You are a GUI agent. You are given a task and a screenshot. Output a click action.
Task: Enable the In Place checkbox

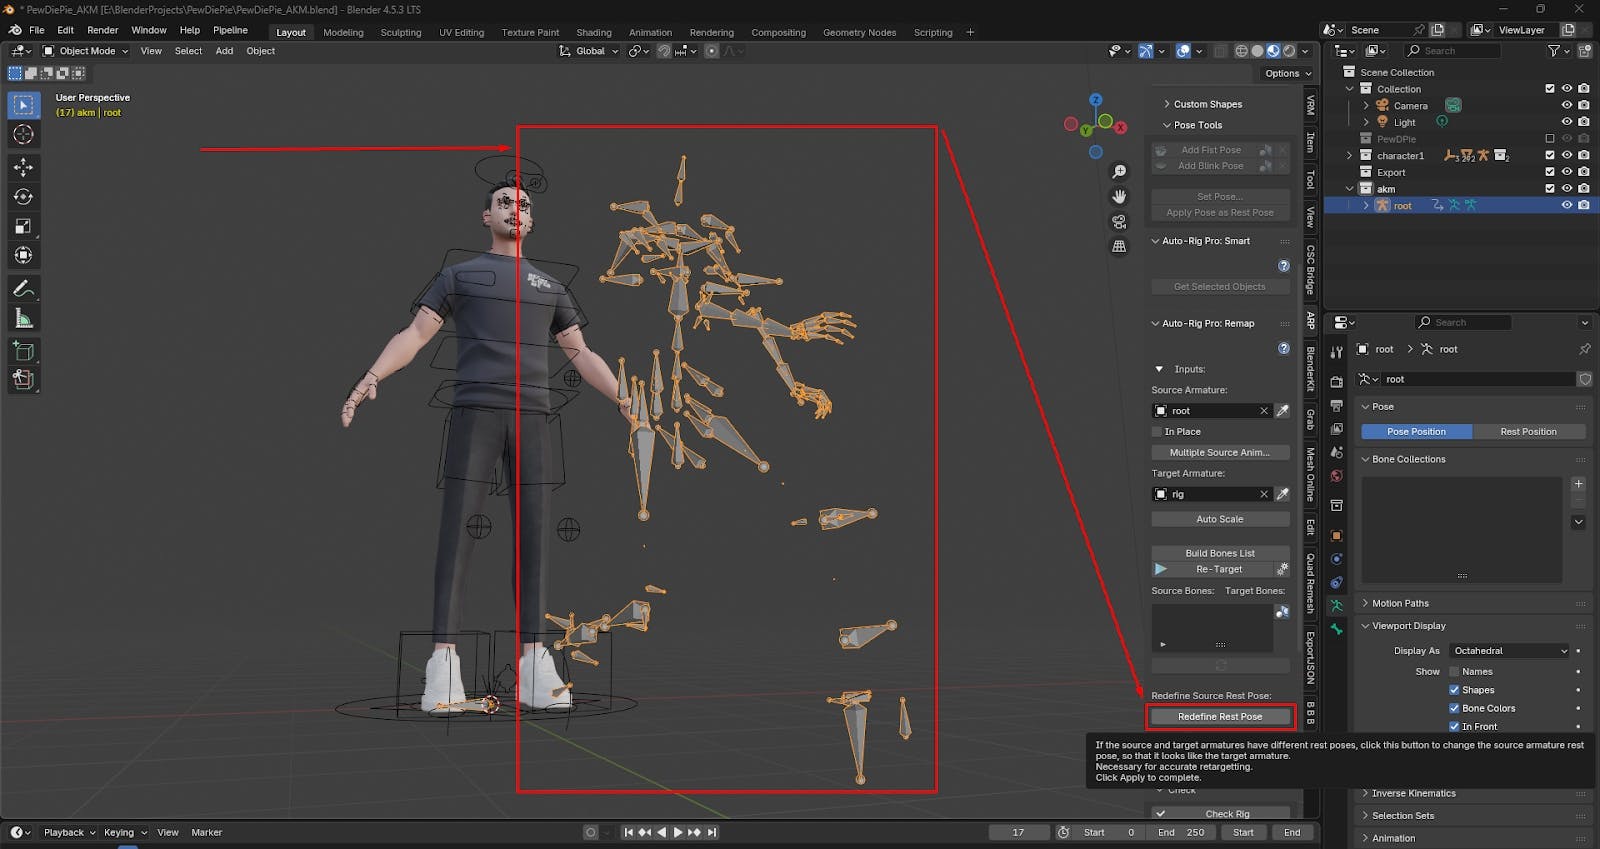(1157, 432)
